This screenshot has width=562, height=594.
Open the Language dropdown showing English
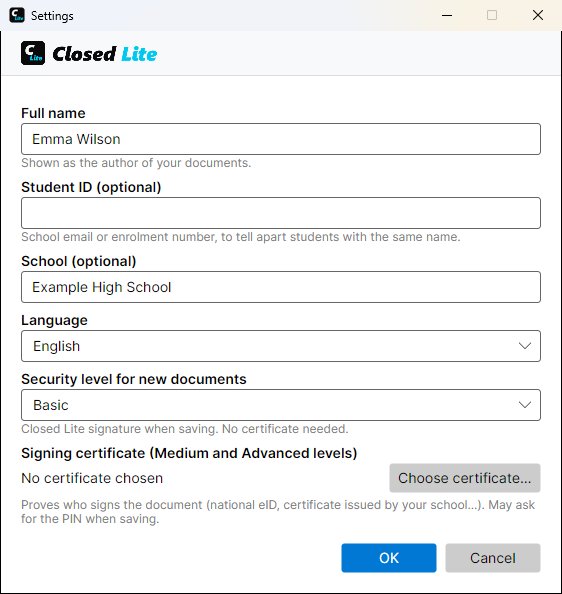281,346
